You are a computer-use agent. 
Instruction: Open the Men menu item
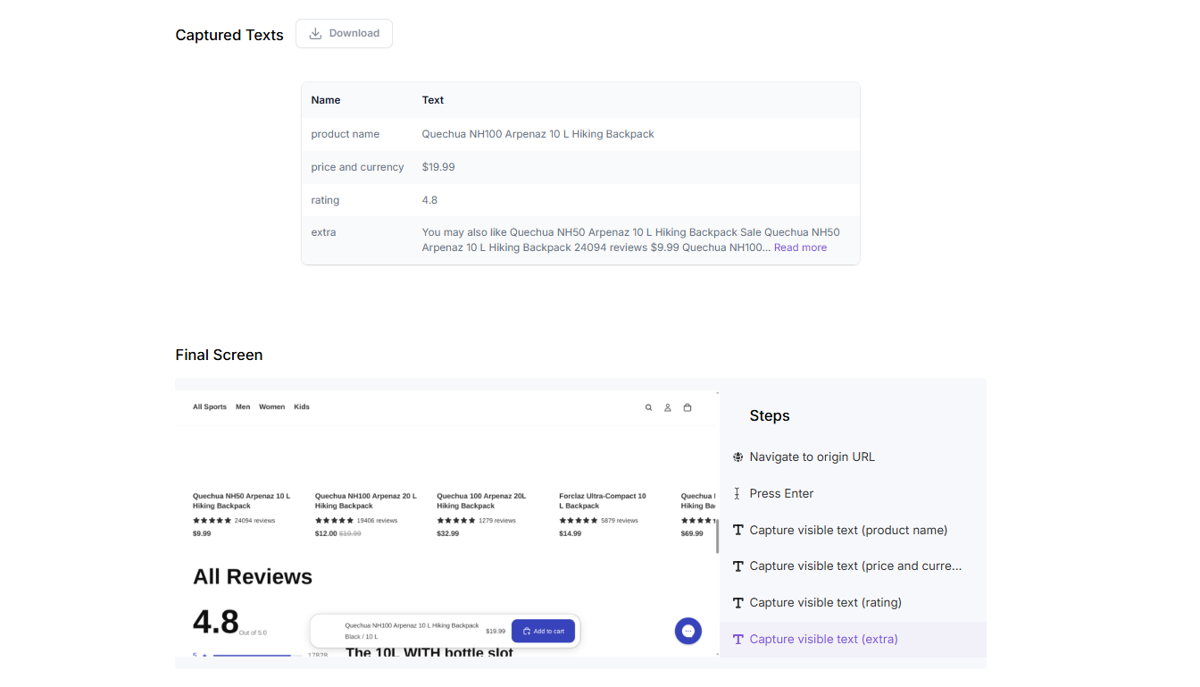[x=243, y=407]
